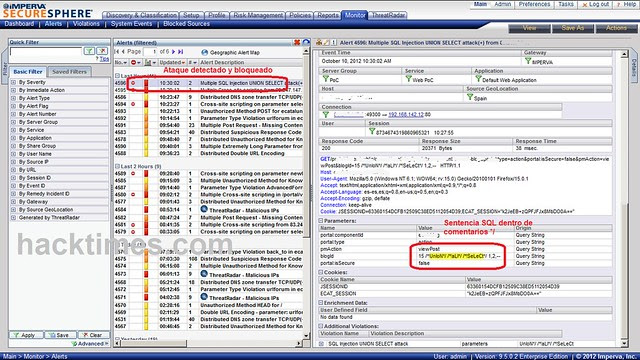
Task: Filter by Connection source funnel icon
Action: [325, 115]
